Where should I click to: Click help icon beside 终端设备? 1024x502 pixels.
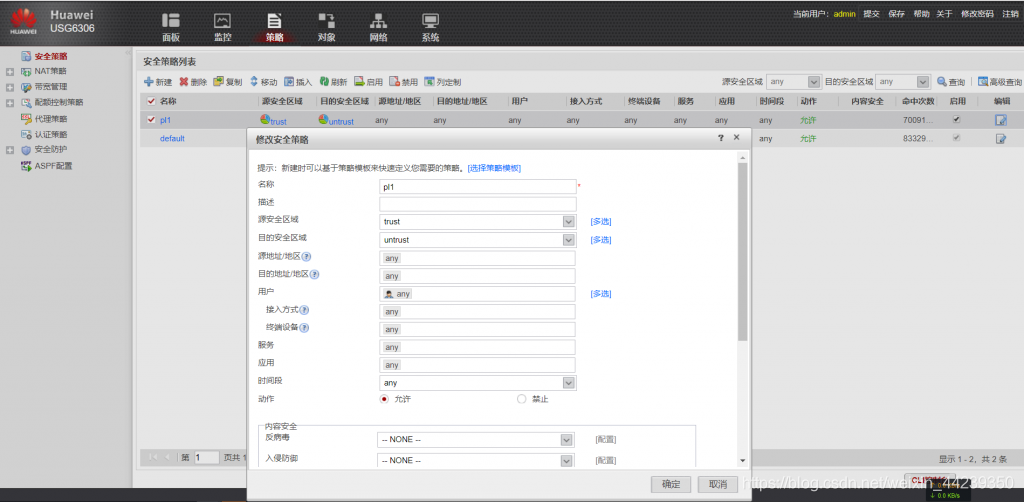click(304, 328)
